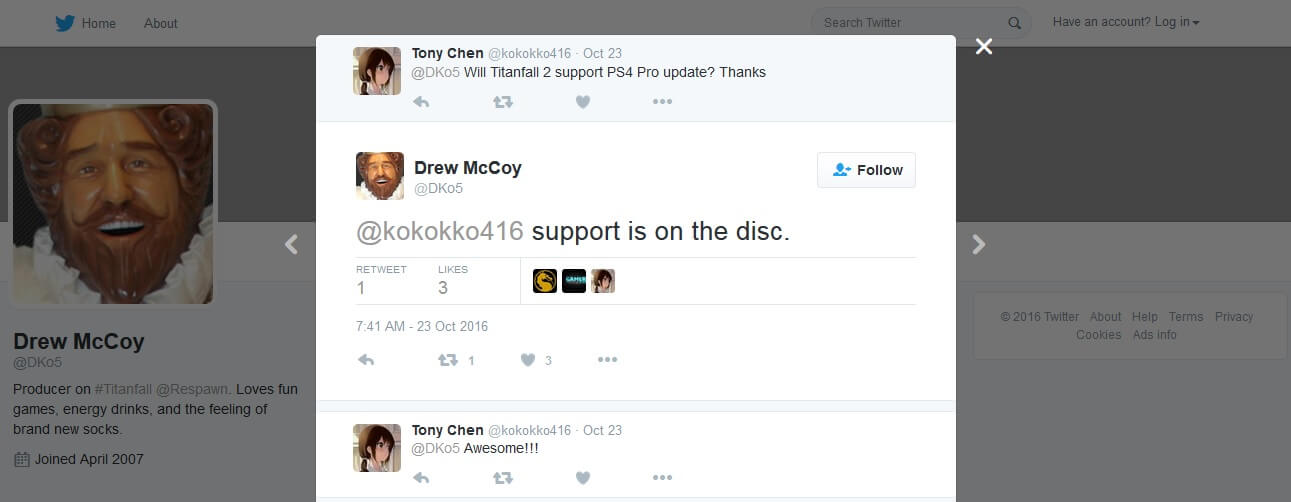
Task: Open more options on Tony Chen's top tweet
Action: (x=662, y=101)
